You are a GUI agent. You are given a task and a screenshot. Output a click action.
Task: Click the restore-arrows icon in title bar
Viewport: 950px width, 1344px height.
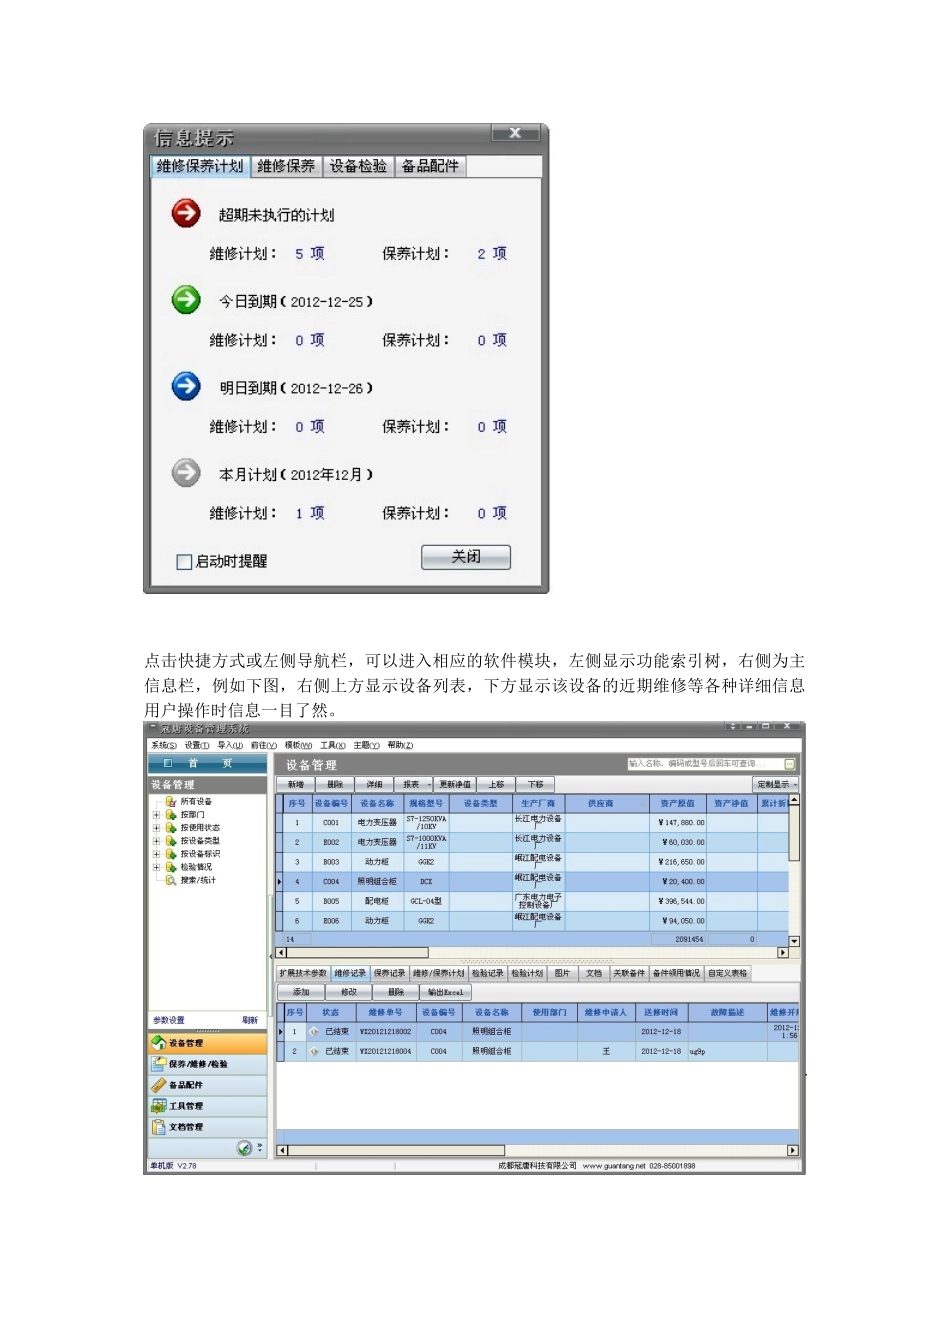(733, 727)
